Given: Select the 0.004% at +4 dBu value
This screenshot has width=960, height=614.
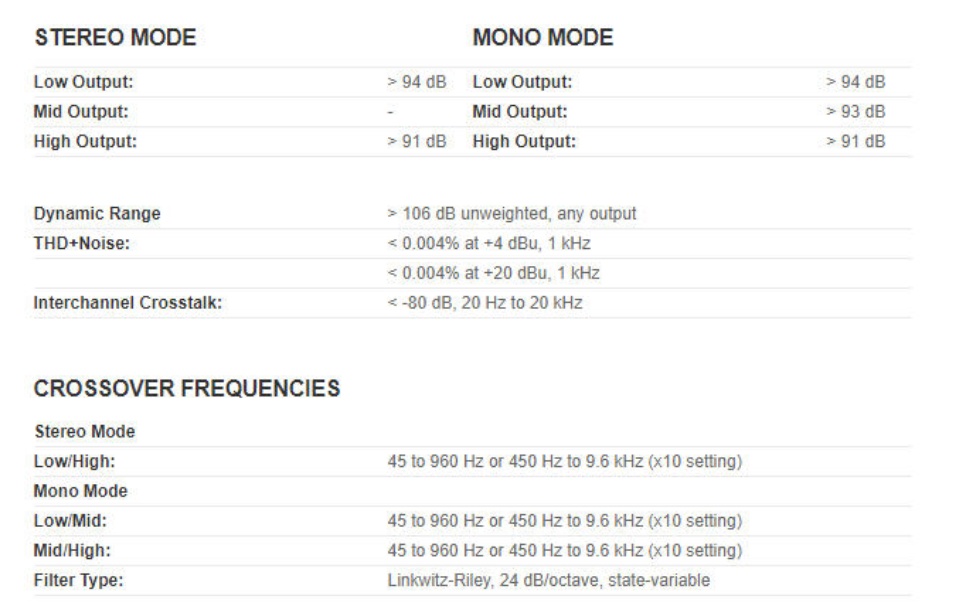Looking at the screenshot, I should click(493, 243).
